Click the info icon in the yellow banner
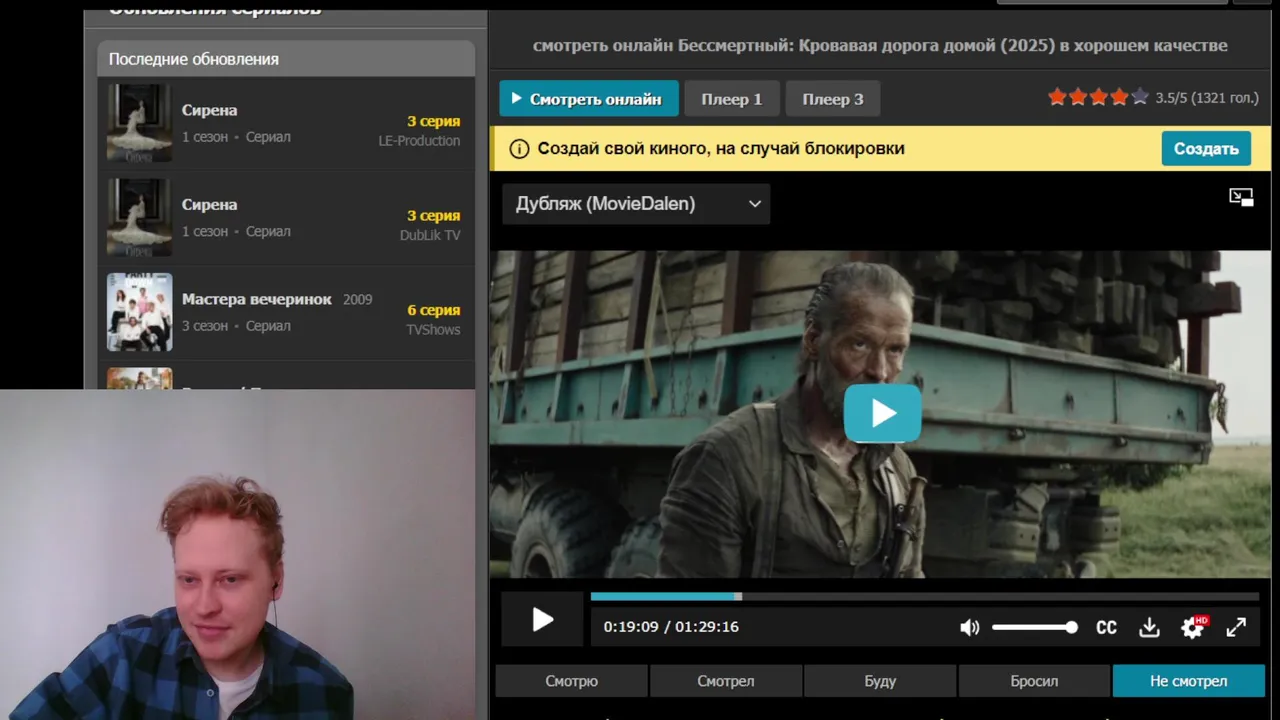 point(519,149)
